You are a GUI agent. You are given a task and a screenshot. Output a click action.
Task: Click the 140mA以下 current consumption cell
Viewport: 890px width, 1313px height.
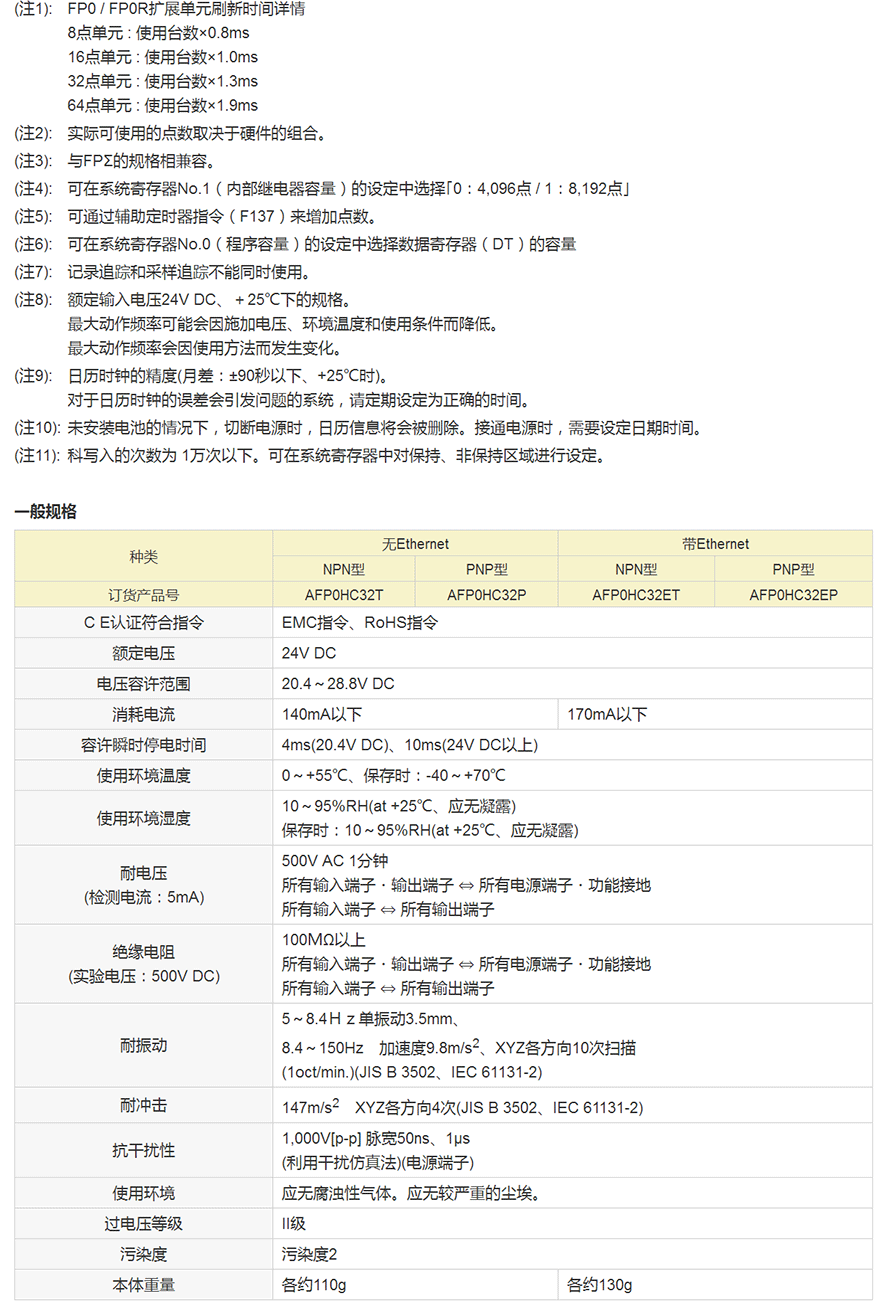click(322, 714)
